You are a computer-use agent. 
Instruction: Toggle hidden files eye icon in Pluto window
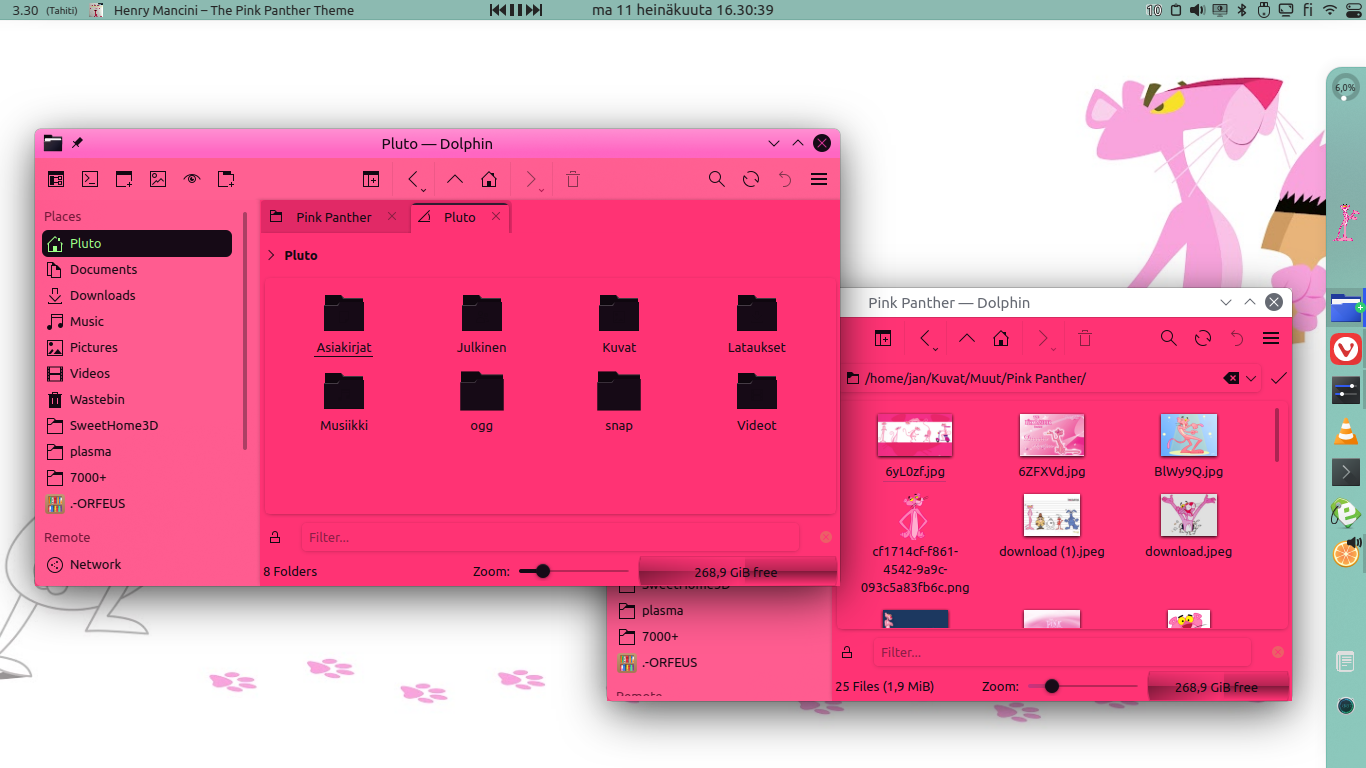(192, 179)
